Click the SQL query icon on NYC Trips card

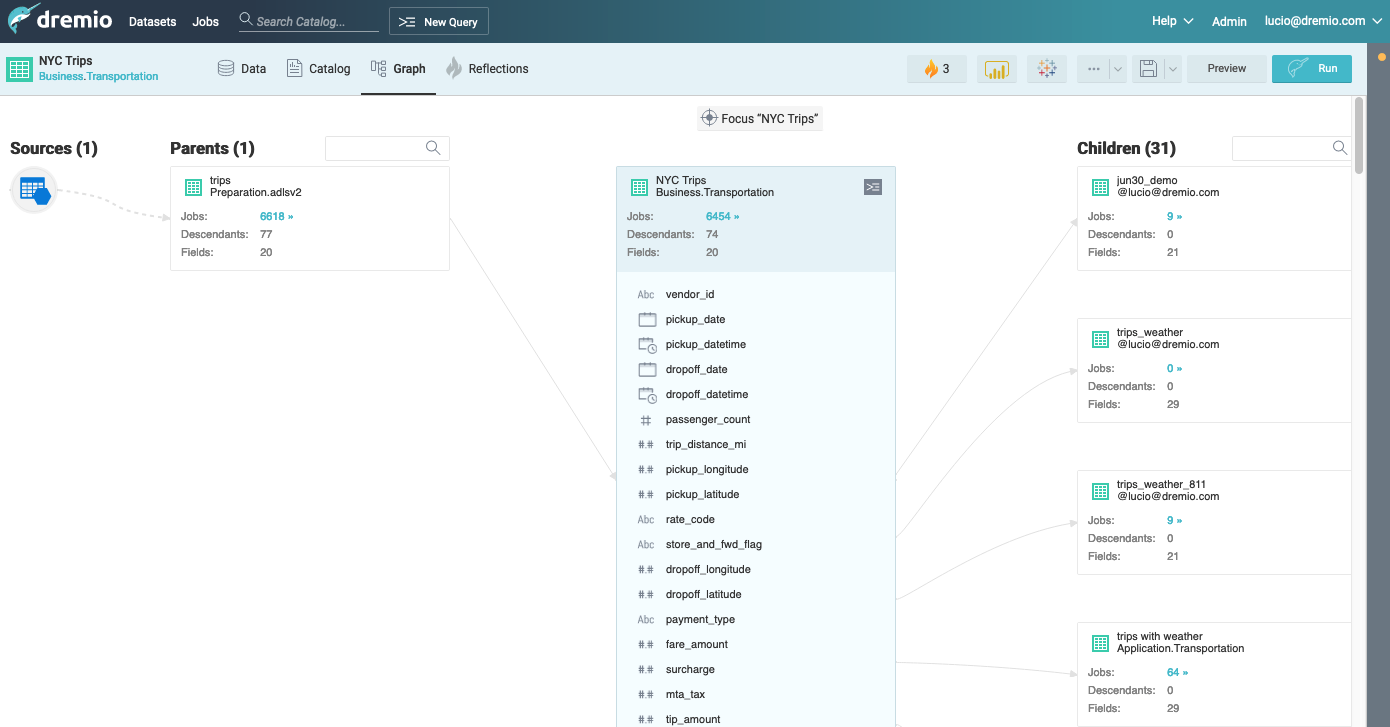click(872, 187)
